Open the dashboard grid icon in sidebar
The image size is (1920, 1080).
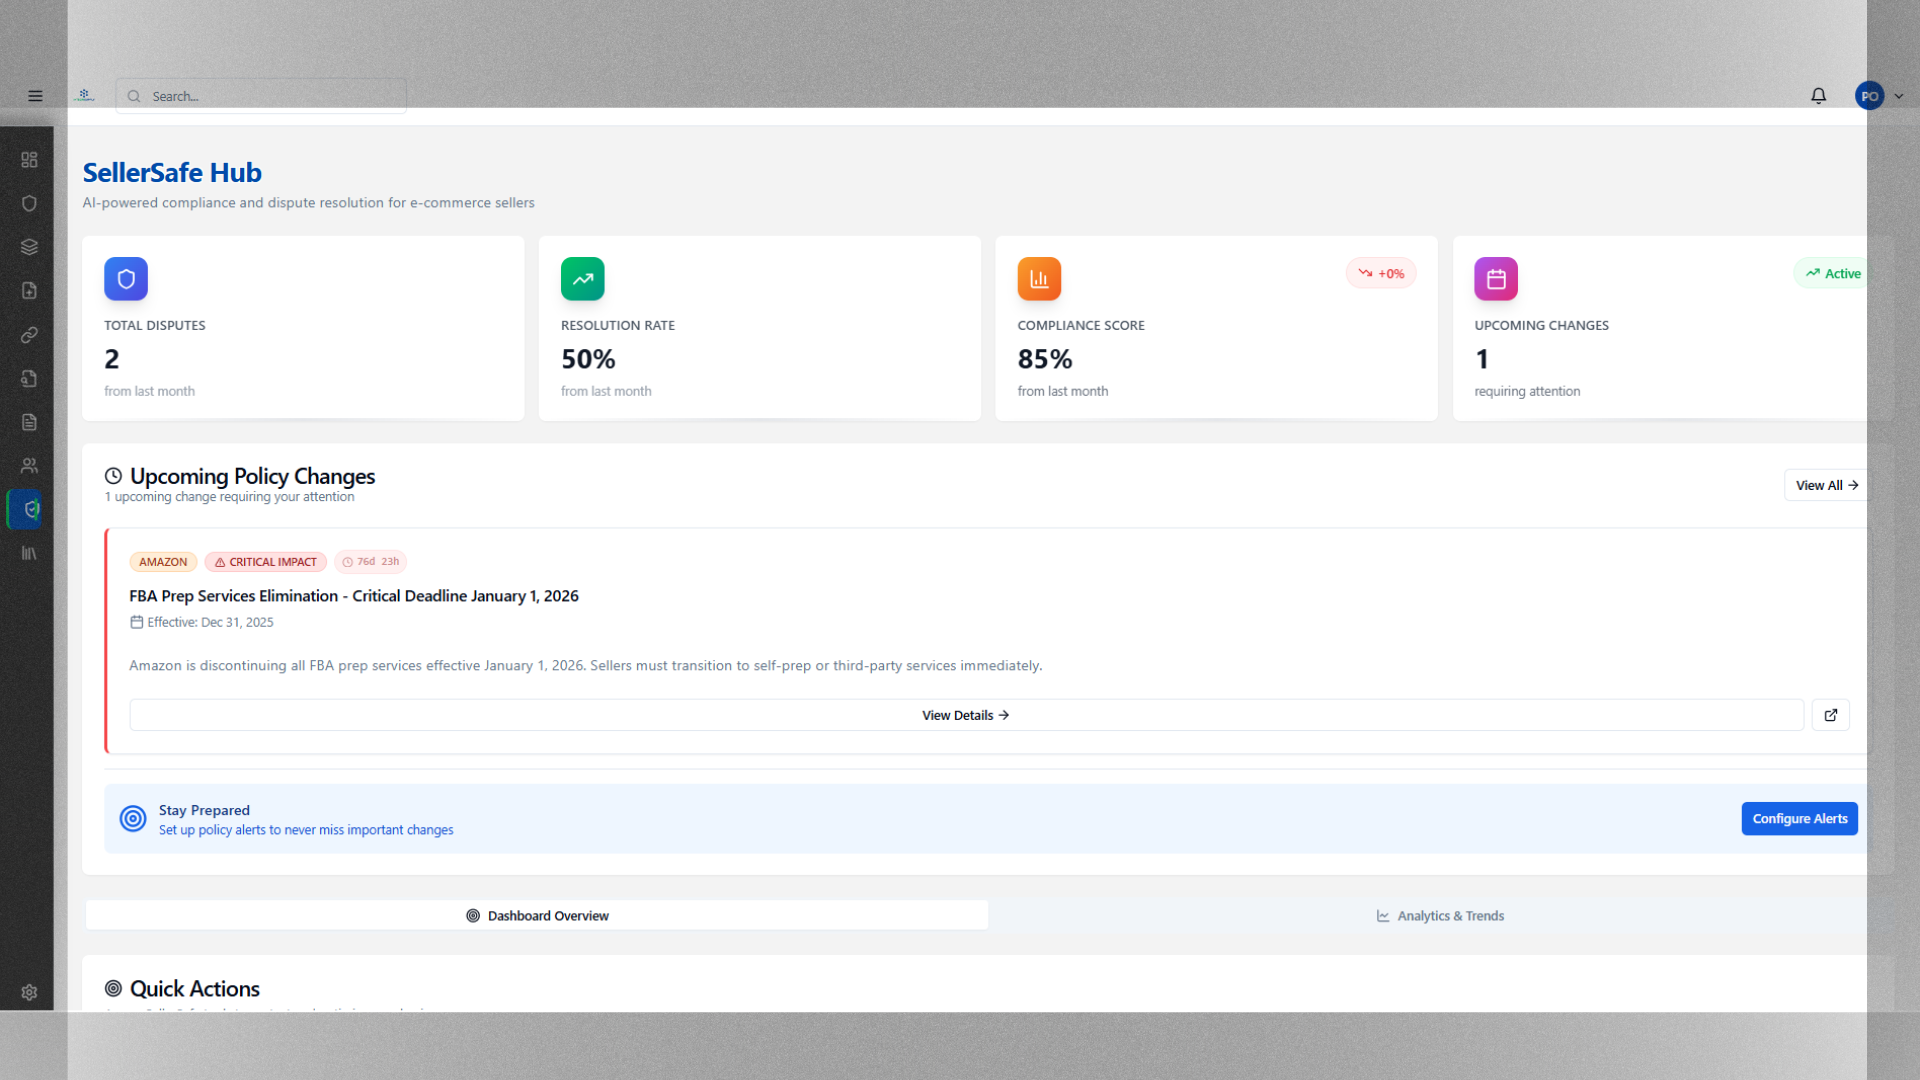(29, 159)
